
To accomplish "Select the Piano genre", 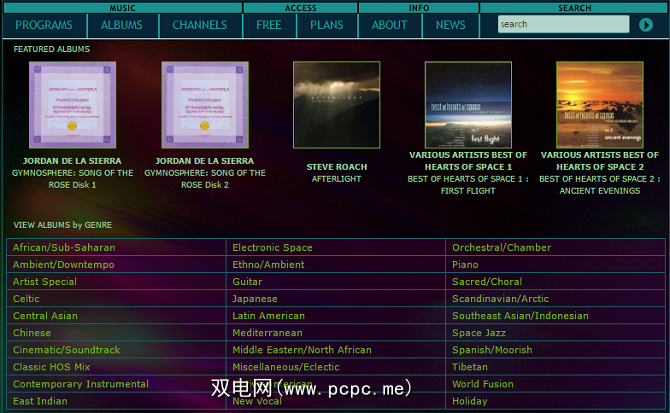I will (x=465, y=265).
